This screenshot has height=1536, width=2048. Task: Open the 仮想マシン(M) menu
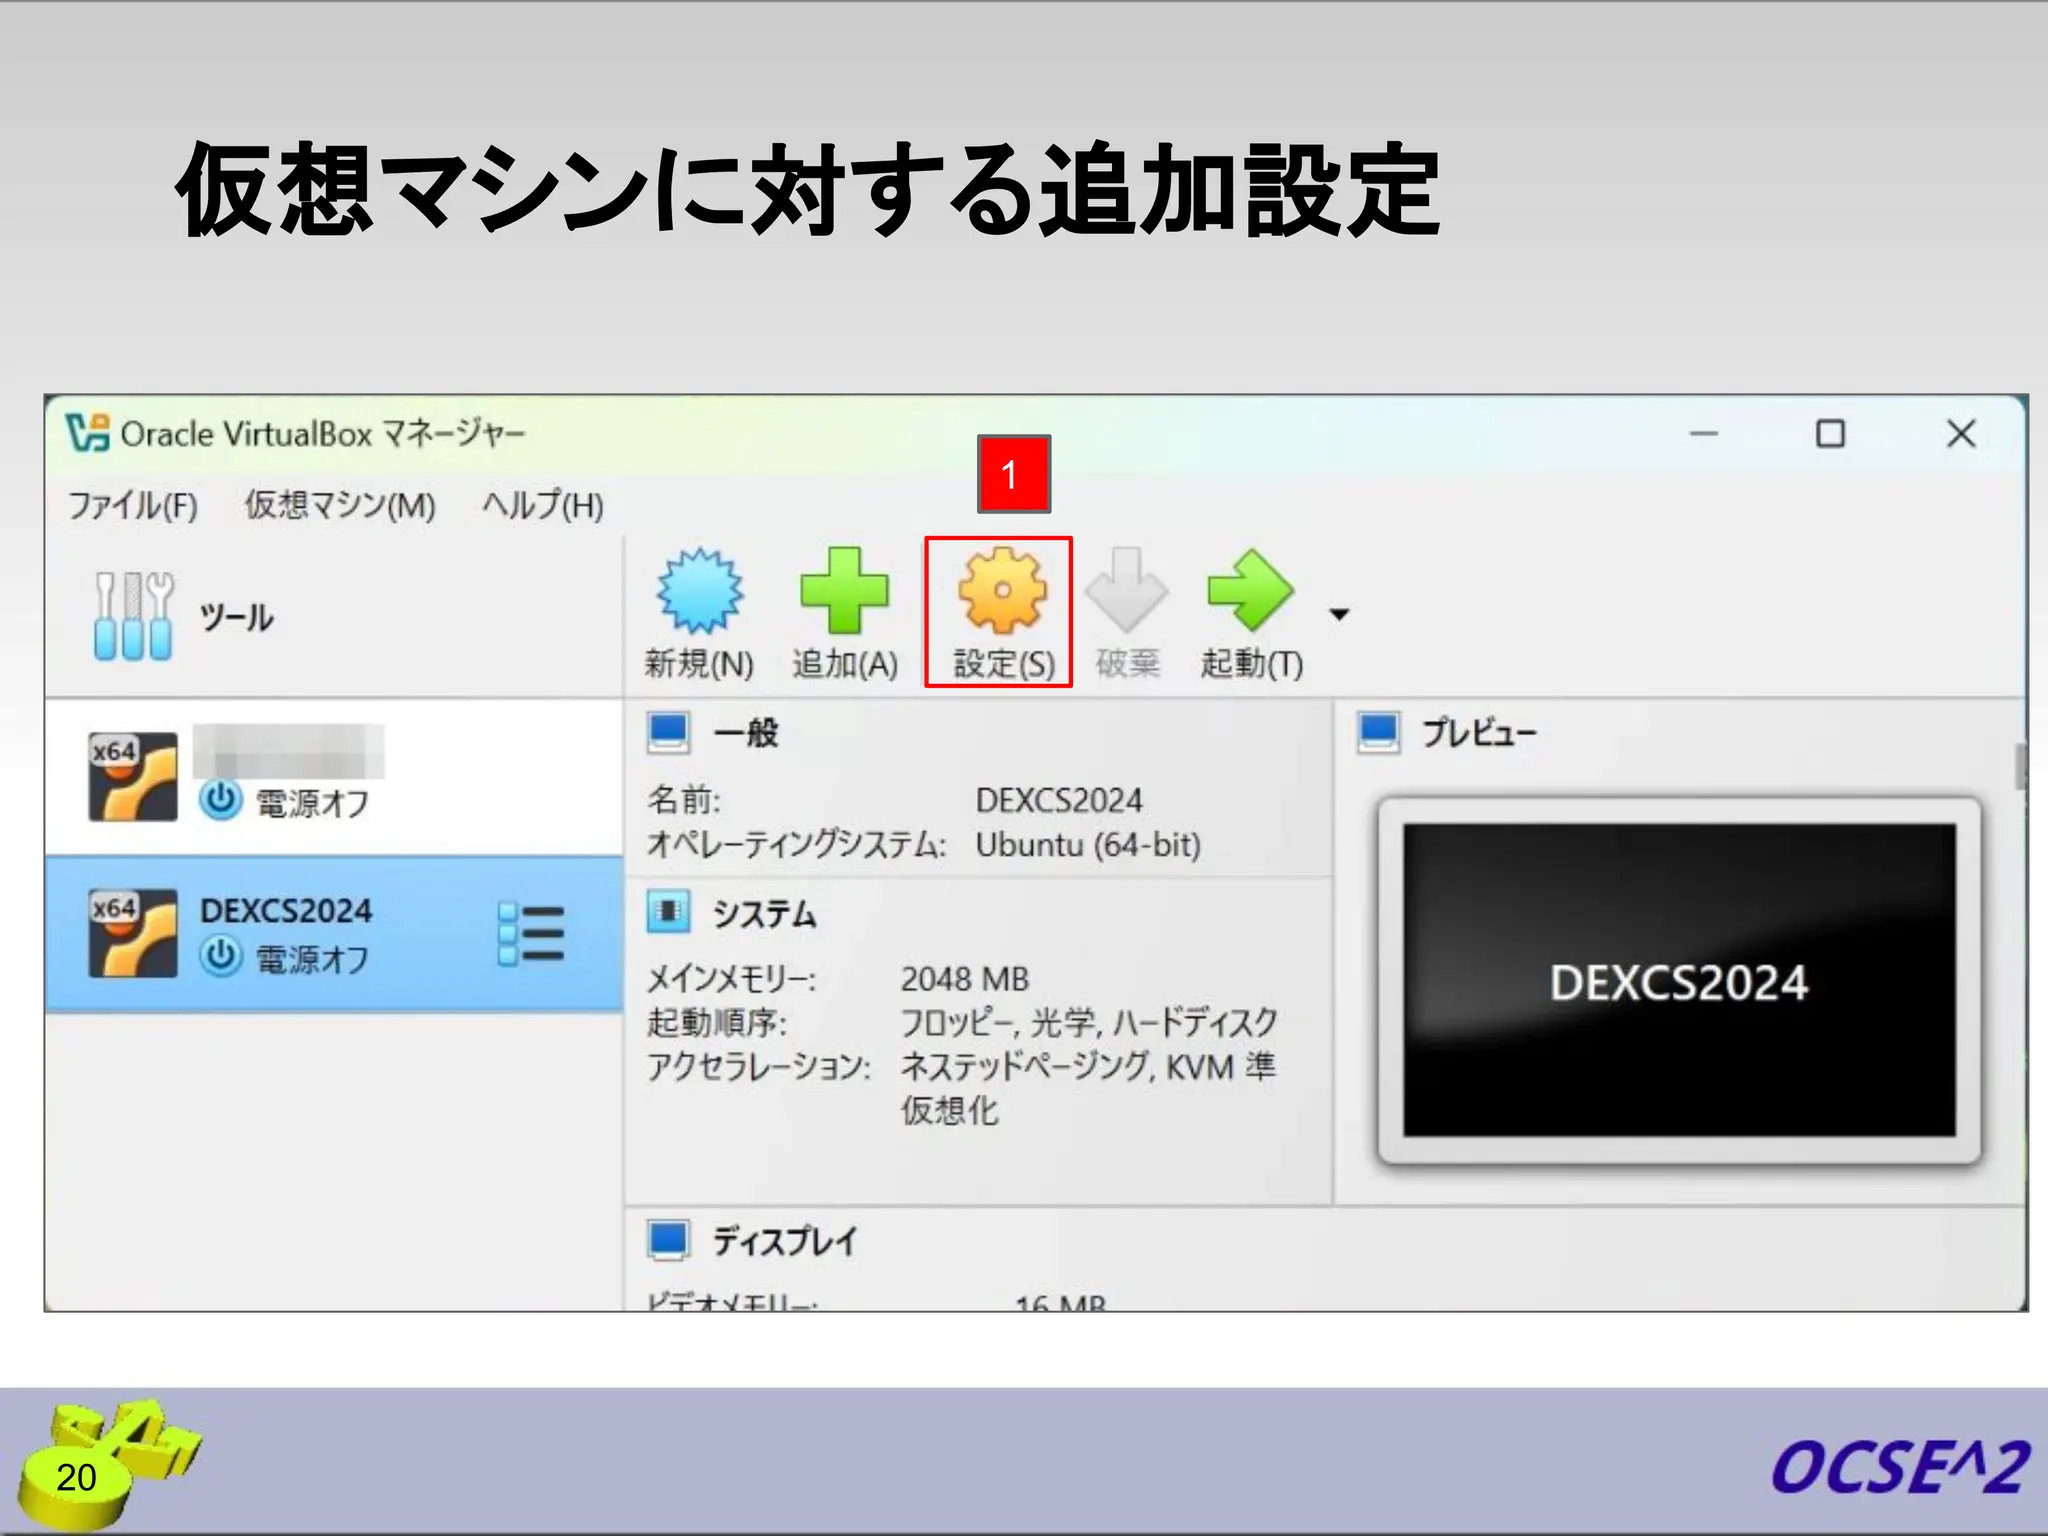[x=340, y=505]
